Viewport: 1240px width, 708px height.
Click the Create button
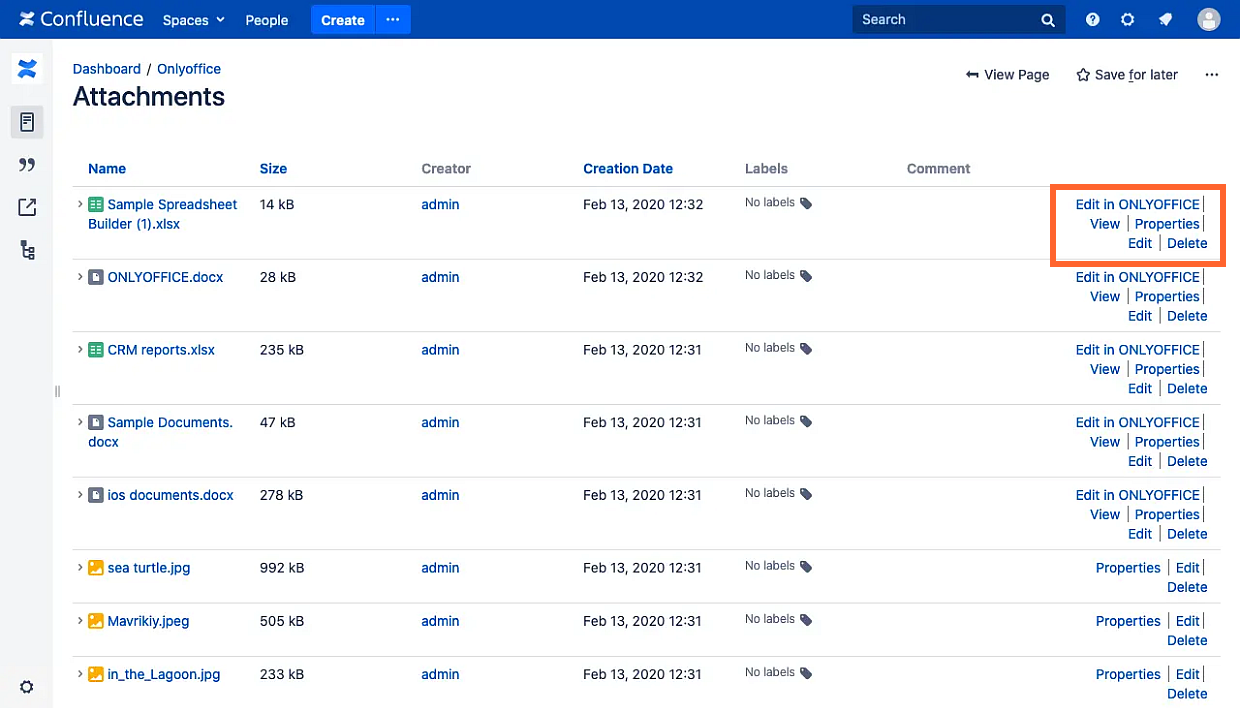point(342,20)
